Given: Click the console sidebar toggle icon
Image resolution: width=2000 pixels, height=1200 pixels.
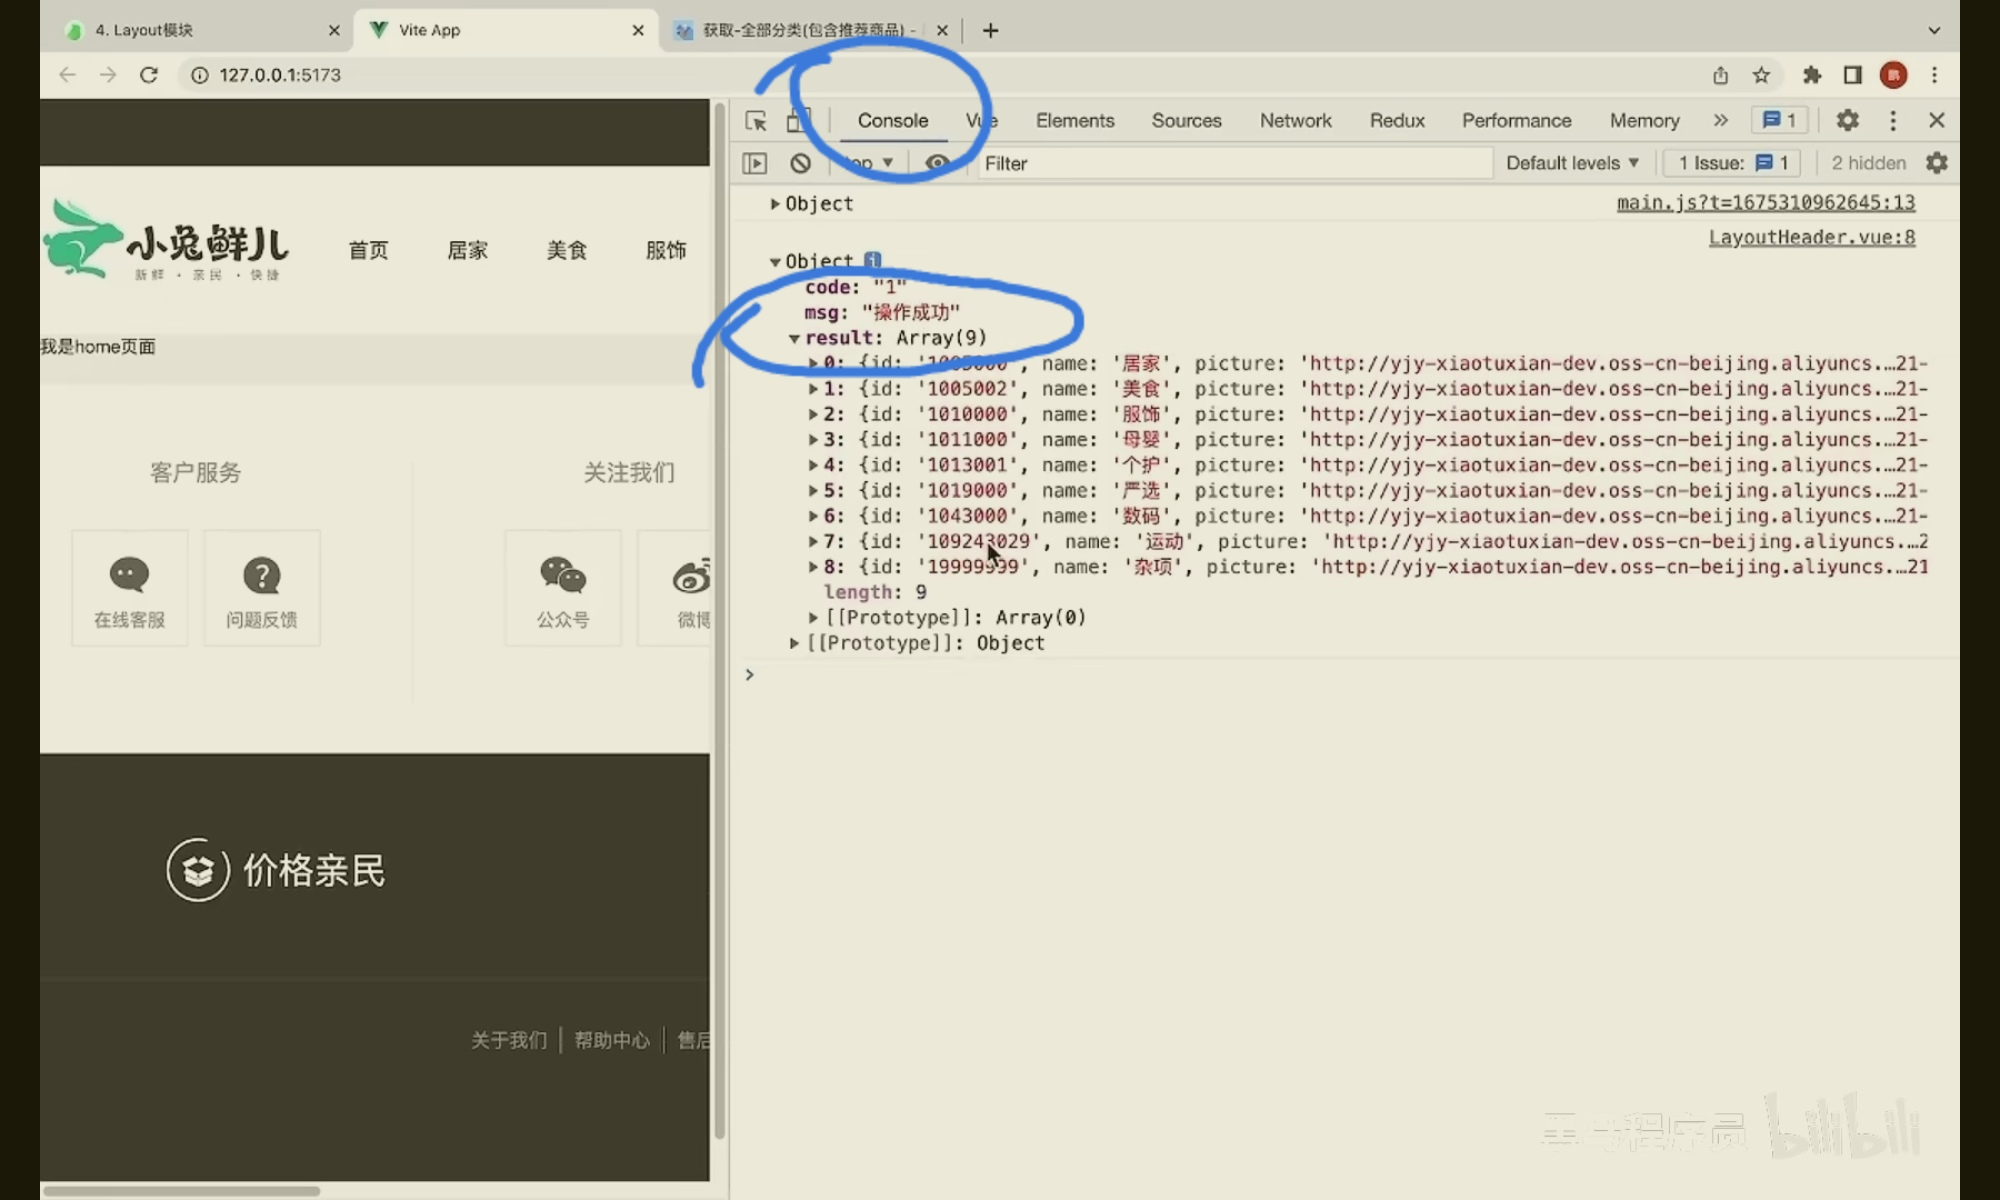Looking at the screenshot, I should click(x=755, y=163).
